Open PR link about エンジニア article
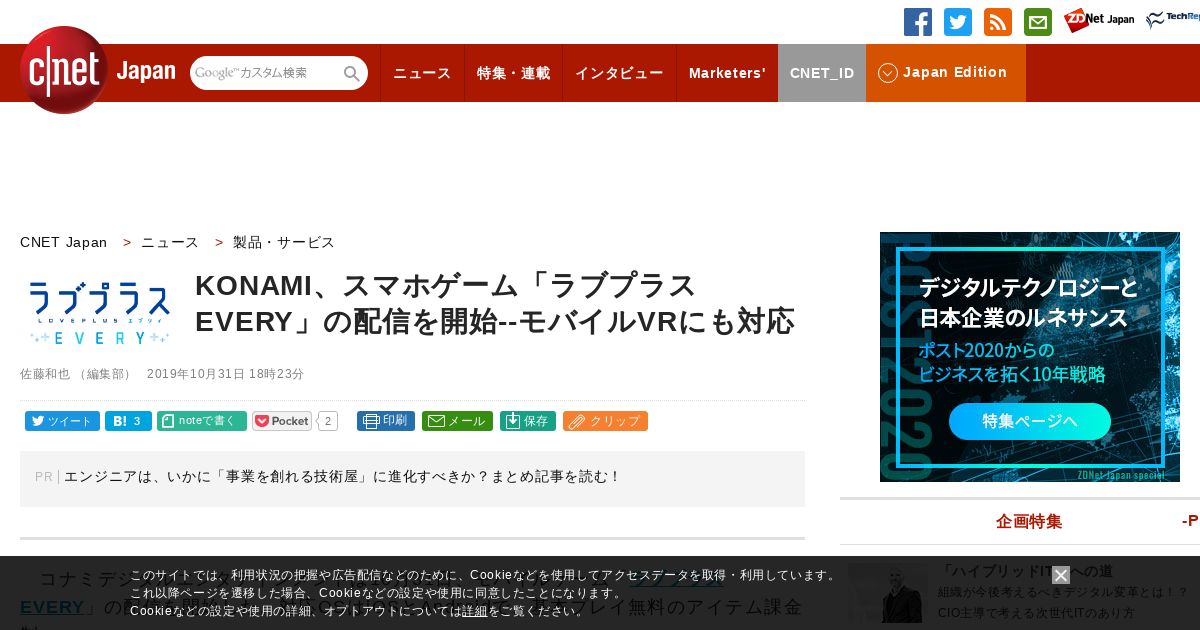The image size is (1200, 630). tap(342, 477)
